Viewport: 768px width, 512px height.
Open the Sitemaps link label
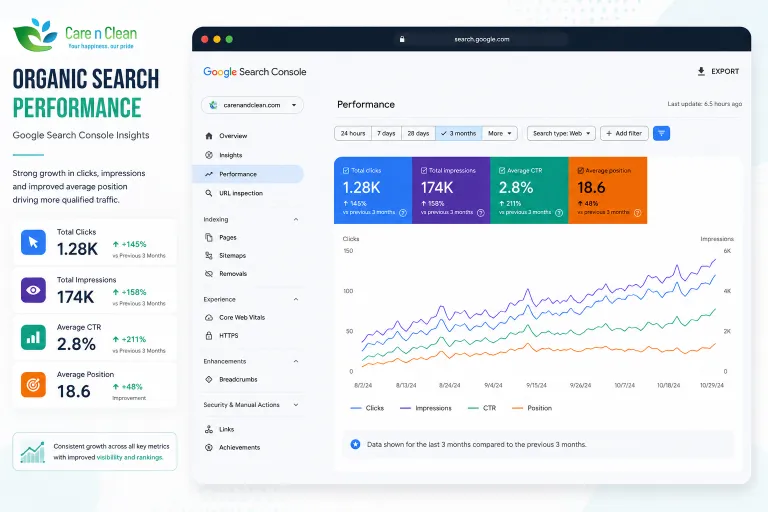point(232,255)
